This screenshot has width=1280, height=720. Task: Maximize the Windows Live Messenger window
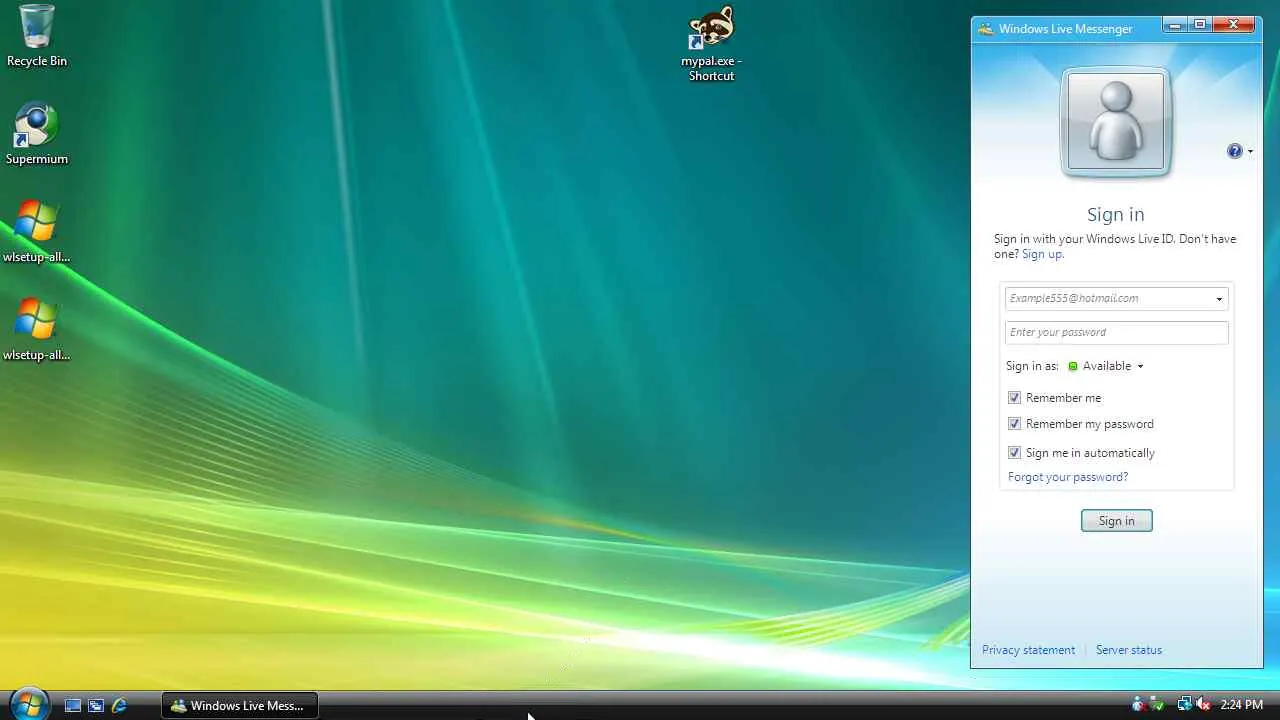[1200, 25]
